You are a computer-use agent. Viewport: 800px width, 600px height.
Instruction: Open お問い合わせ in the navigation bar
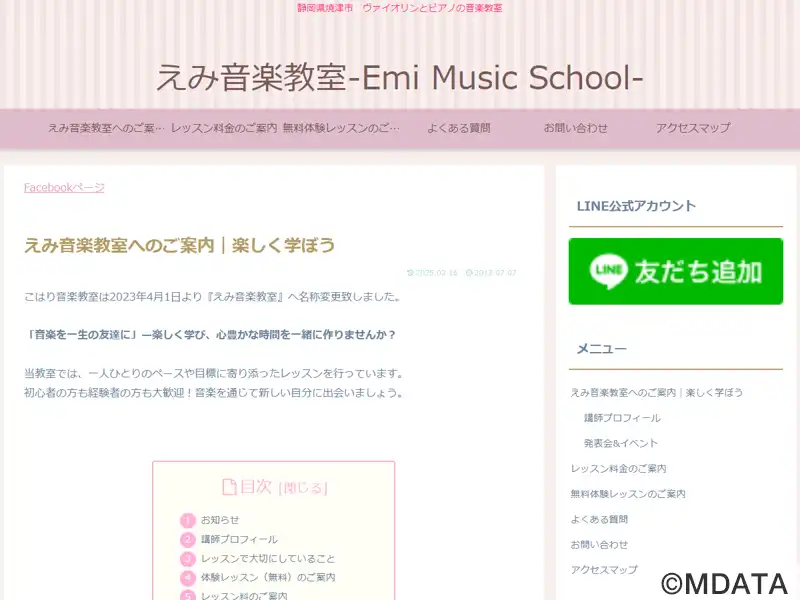click(576, 128)
